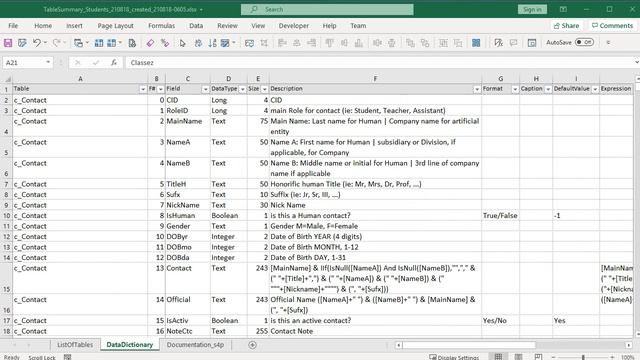Open the Developer ribbon tab
The width and height of the screenshot is (640, 360).
point(294,26)
